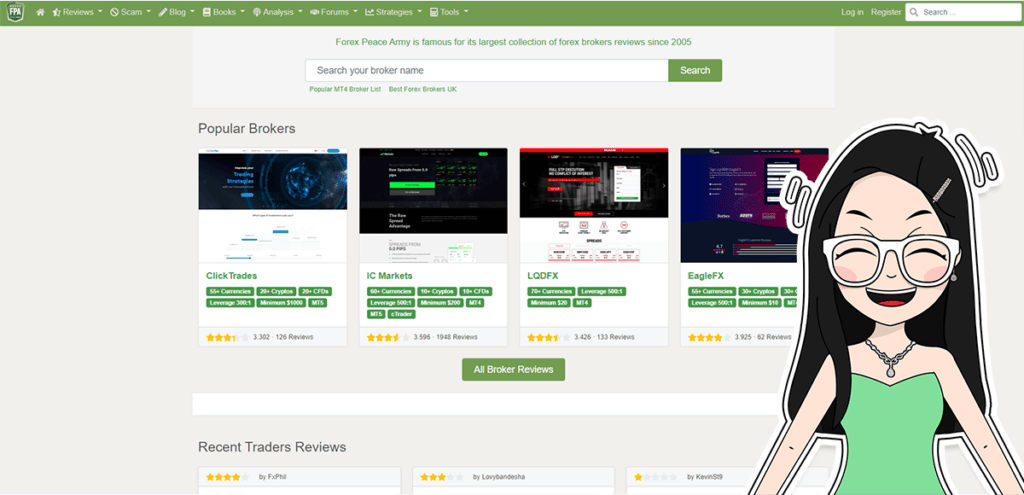This screenshot has height=495, width=1024.
Task: Expand the Blog dropdown arrow
Action: point(193,12)
